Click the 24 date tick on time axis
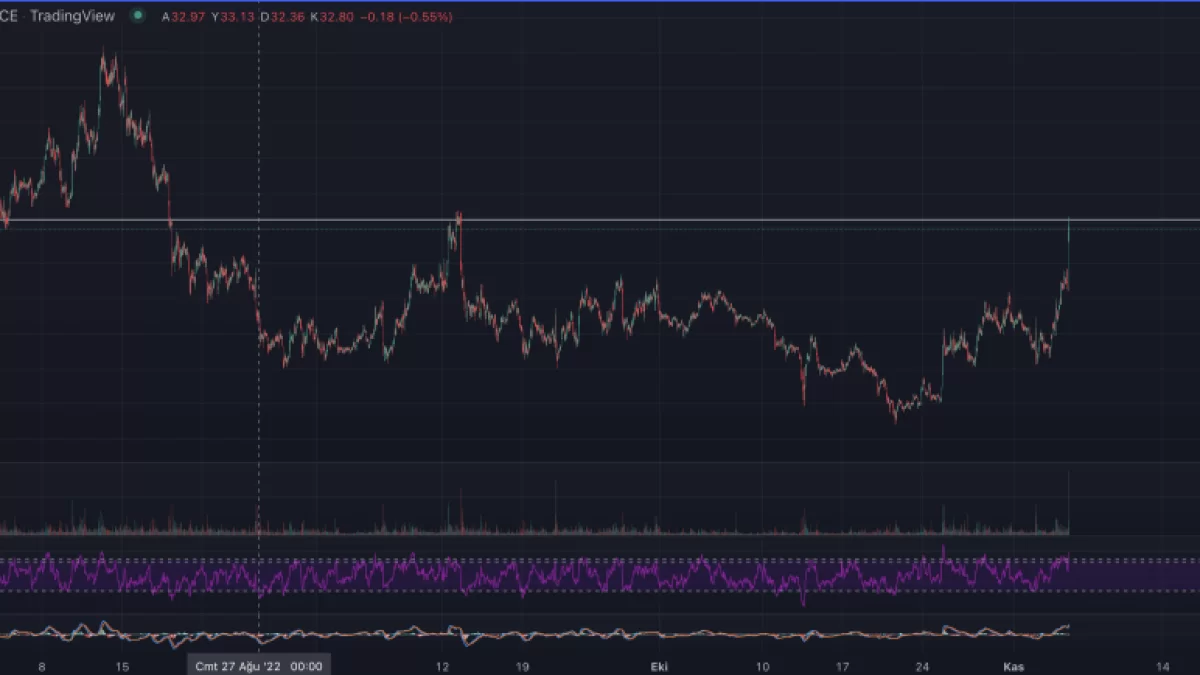Screen dimensions: 1200x675 (x=924, y=665)
